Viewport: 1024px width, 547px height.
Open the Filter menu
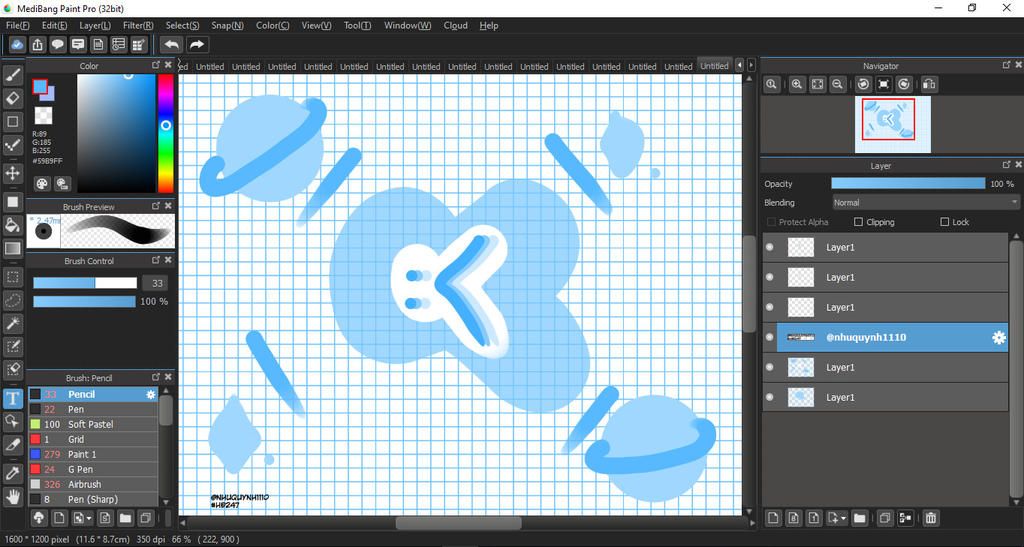(138, 25)
